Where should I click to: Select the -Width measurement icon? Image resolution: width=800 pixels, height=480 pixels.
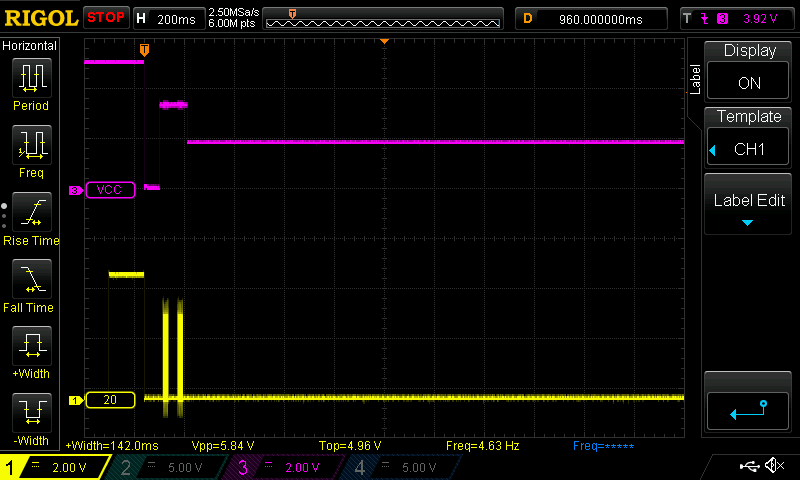pos(31,418)
